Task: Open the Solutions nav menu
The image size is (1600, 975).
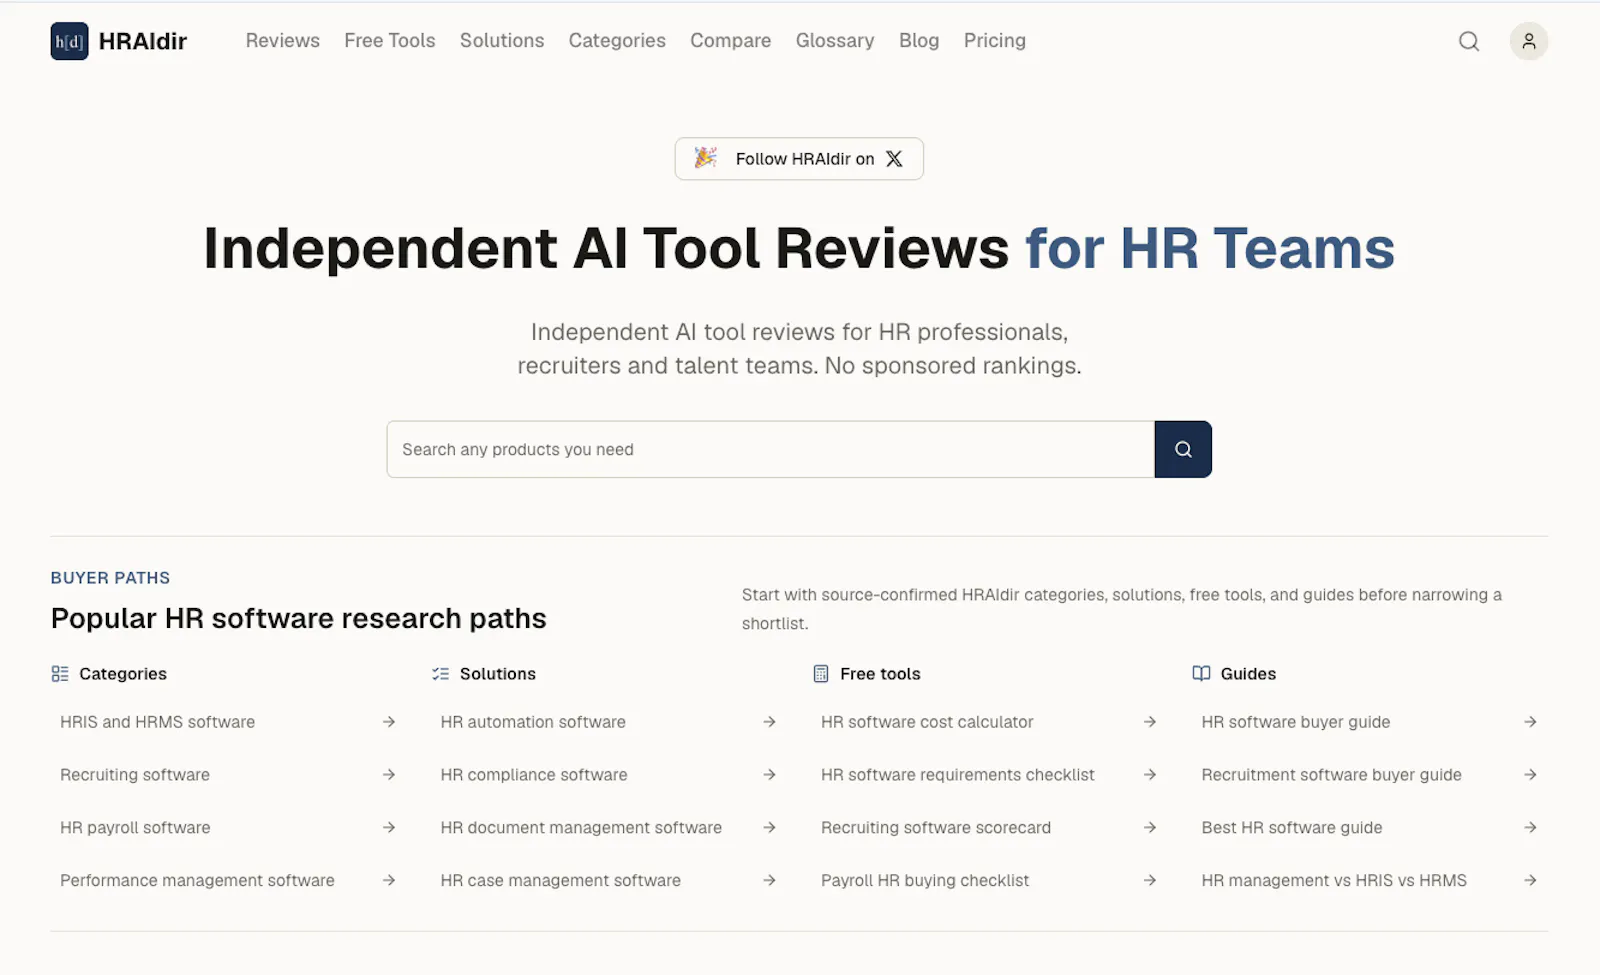Action: click(x=502, y=41)
